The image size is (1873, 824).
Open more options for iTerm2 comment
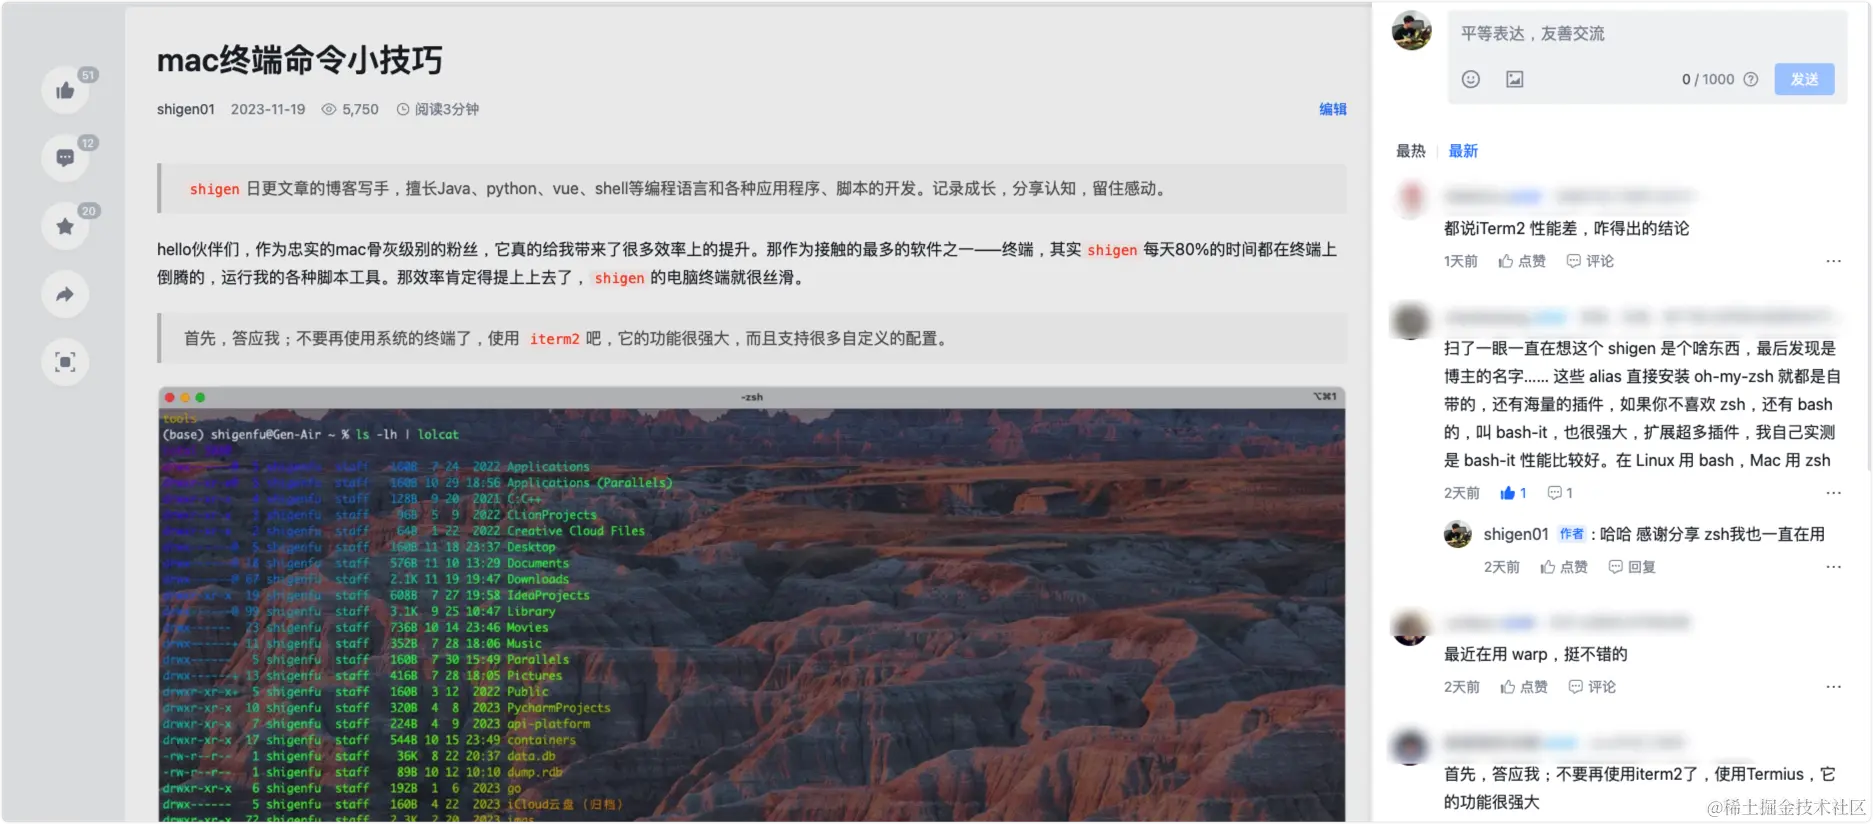click(x=1833, y=261)
